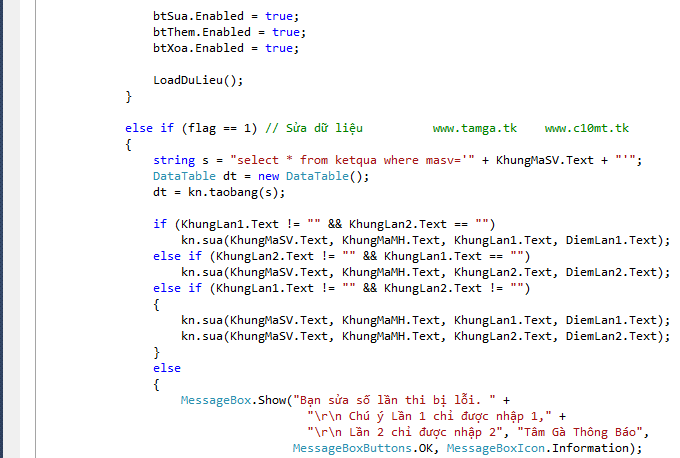This screenshot has width=680, height=458.
Task: Click 'else if (KhungLan2.Text != "" && KhungLan1.Text == "")'
Action: click(x=341, y=256)
